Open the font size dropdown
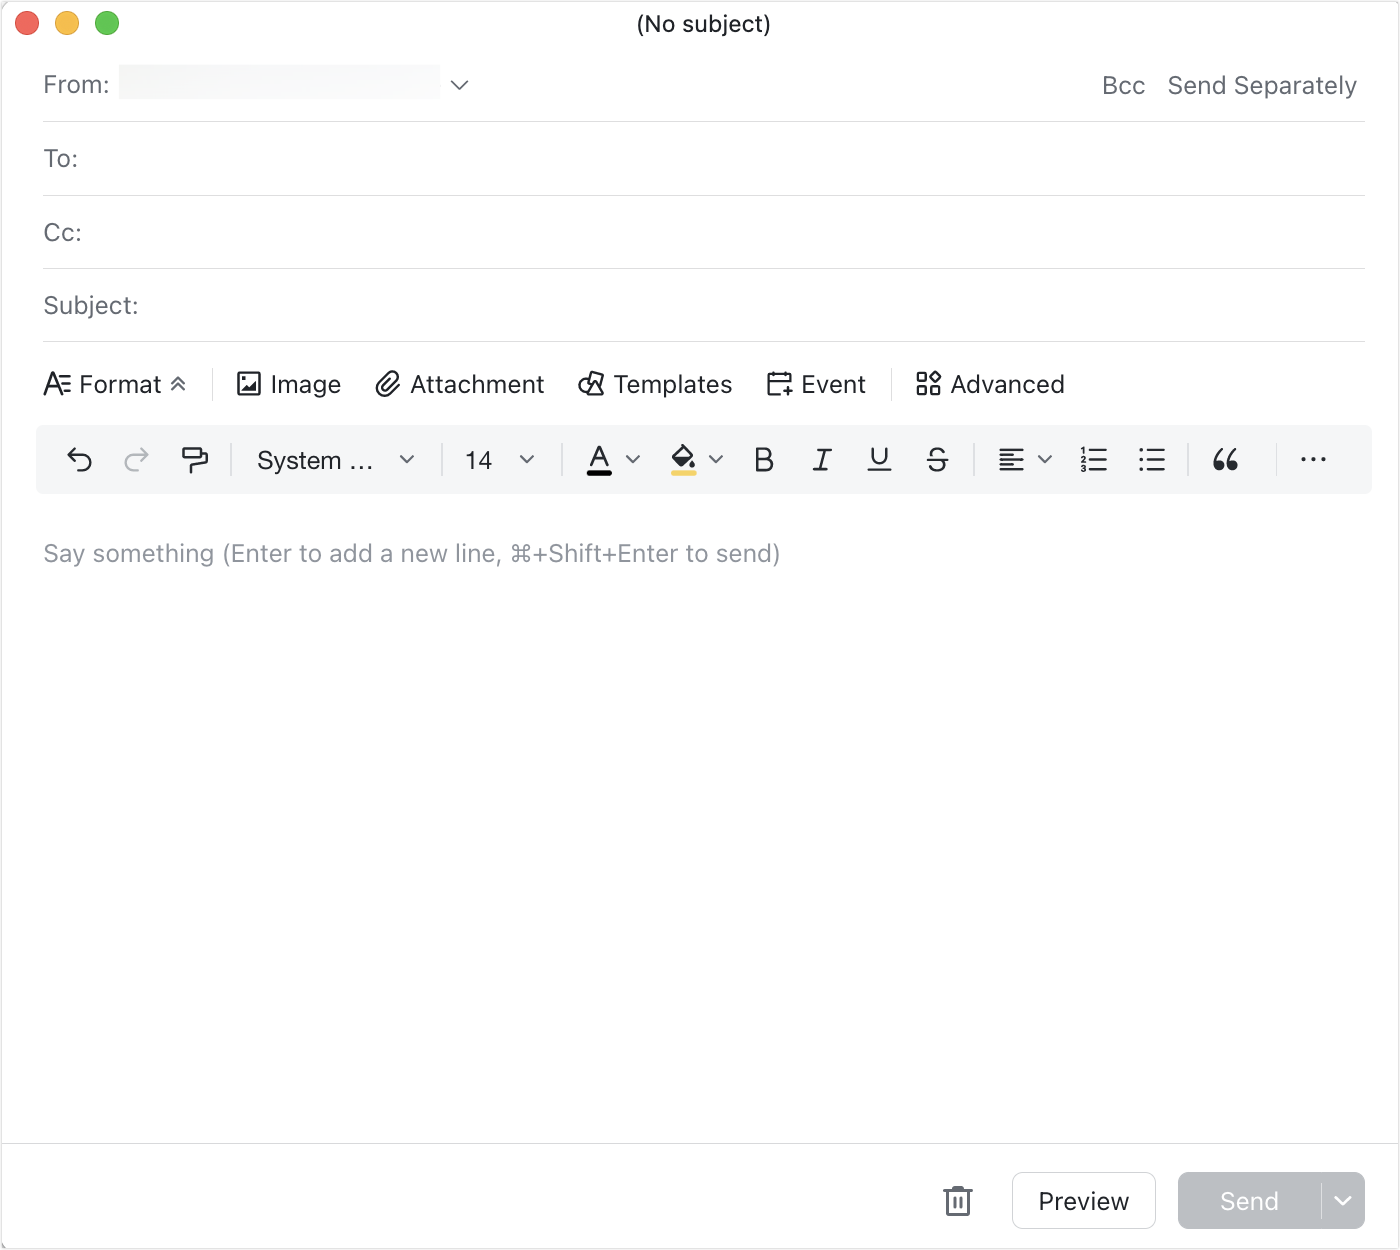This screenshot has height=1250, width=1400. click(x=498, y=459)
